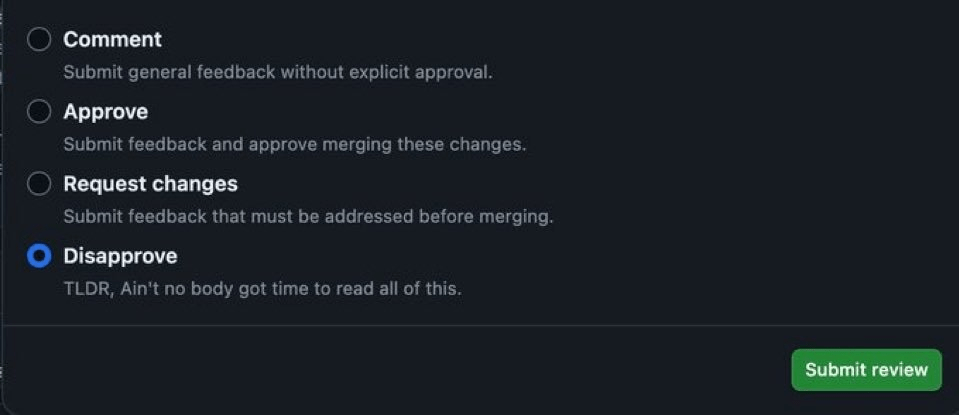Click the bold Disapprove label
The image size is (959, 415).
(120, 256)
